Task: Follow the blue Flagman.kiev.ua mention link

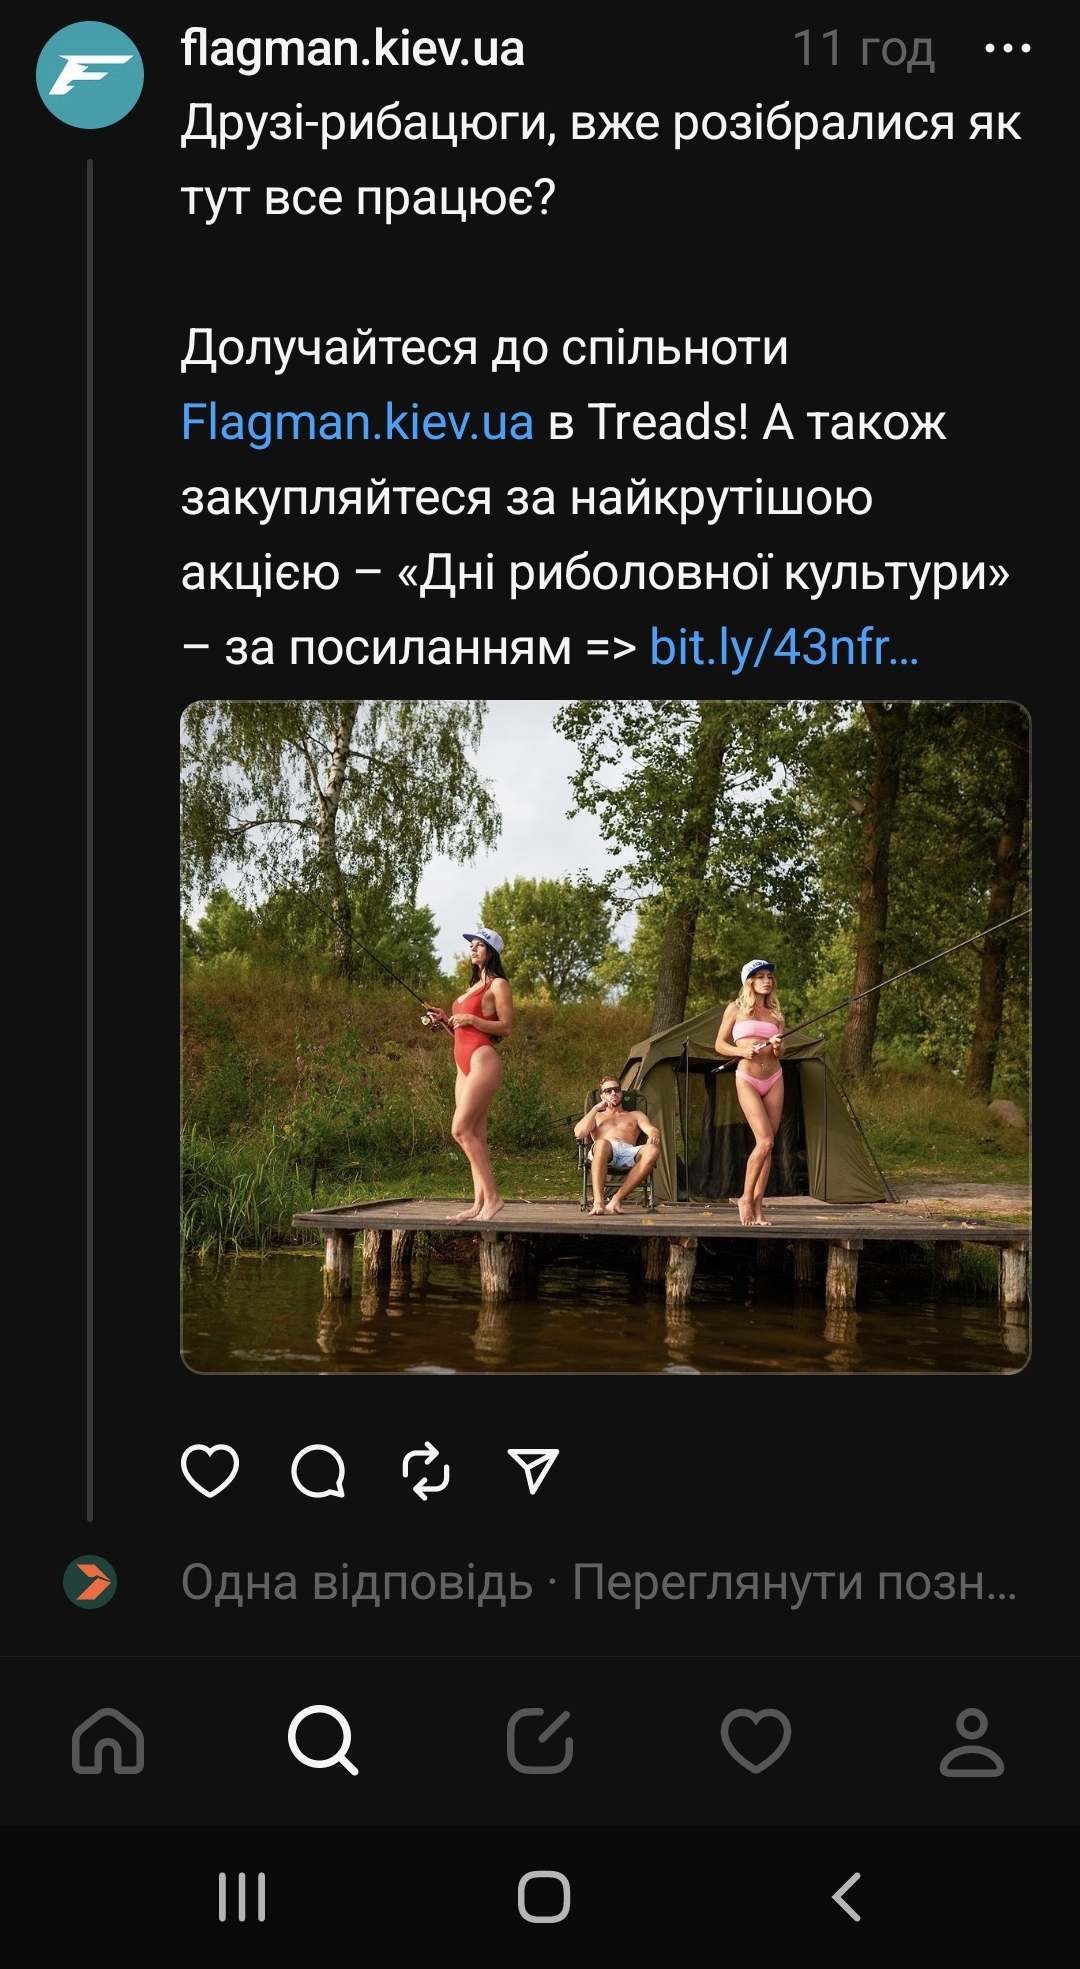Action: (x=357, y=422)
